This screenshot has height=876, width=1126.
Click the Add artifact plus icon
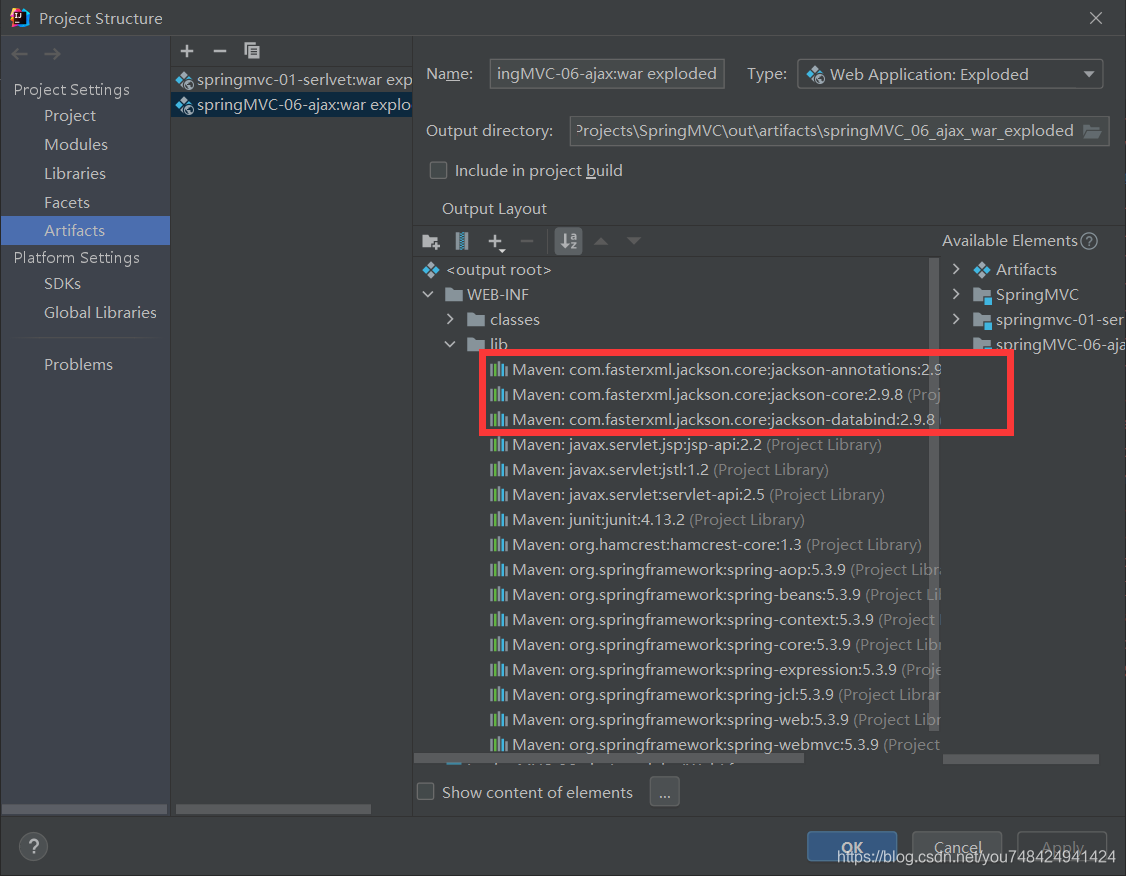[x=187, y=51]
